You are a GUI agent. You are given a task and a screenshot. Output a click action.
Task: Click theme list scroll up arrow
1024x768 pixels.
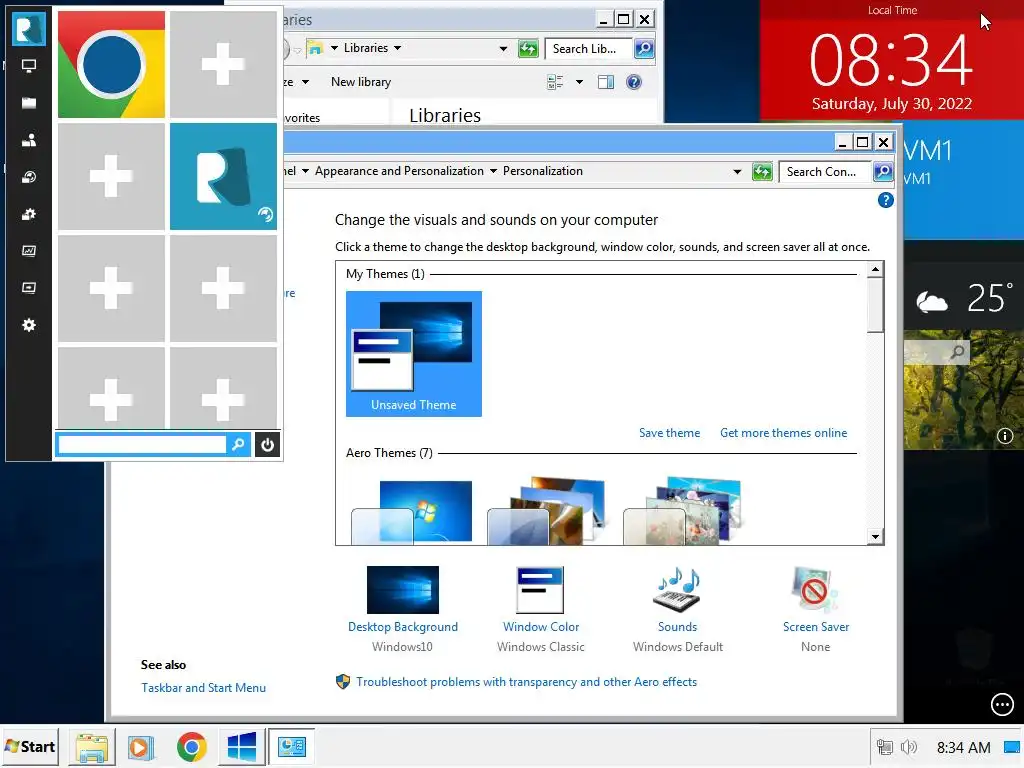coord(876,270)
